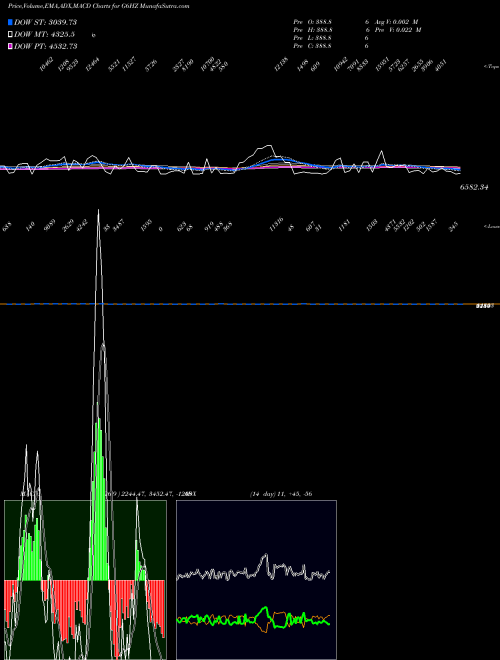Click the white DOW MT legend swatch
This screenshot has width=500, height=660.
point(11,35)
